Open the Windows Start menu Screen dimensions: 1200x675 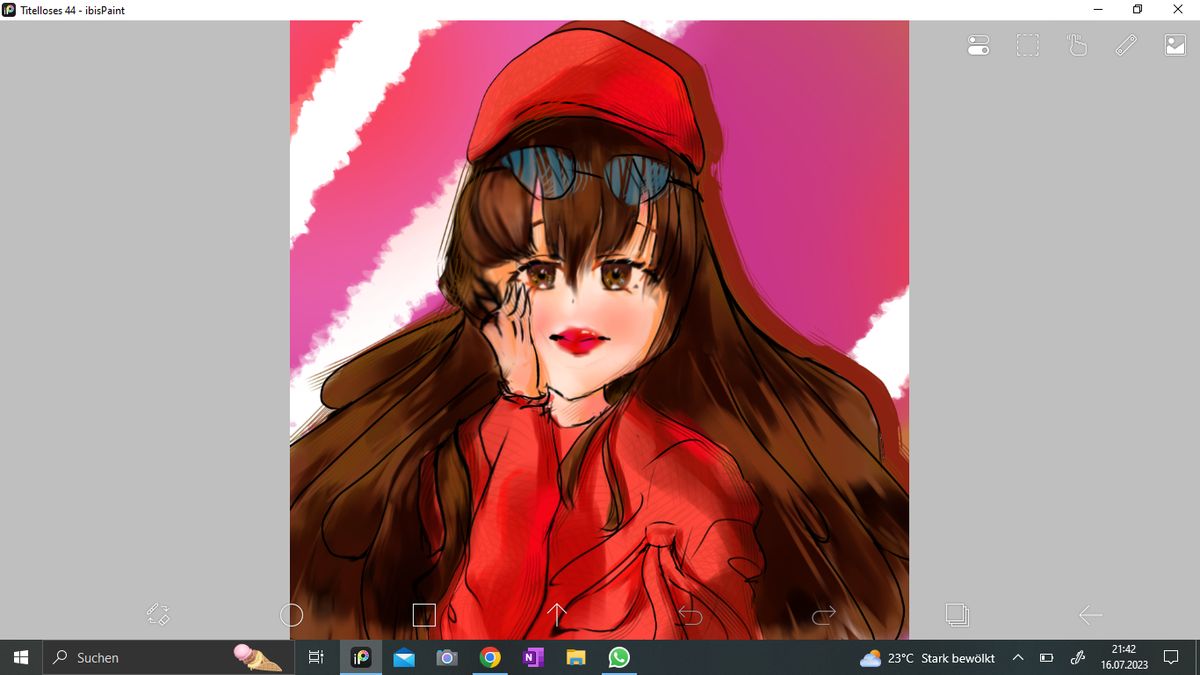click(x=20, y=657)
